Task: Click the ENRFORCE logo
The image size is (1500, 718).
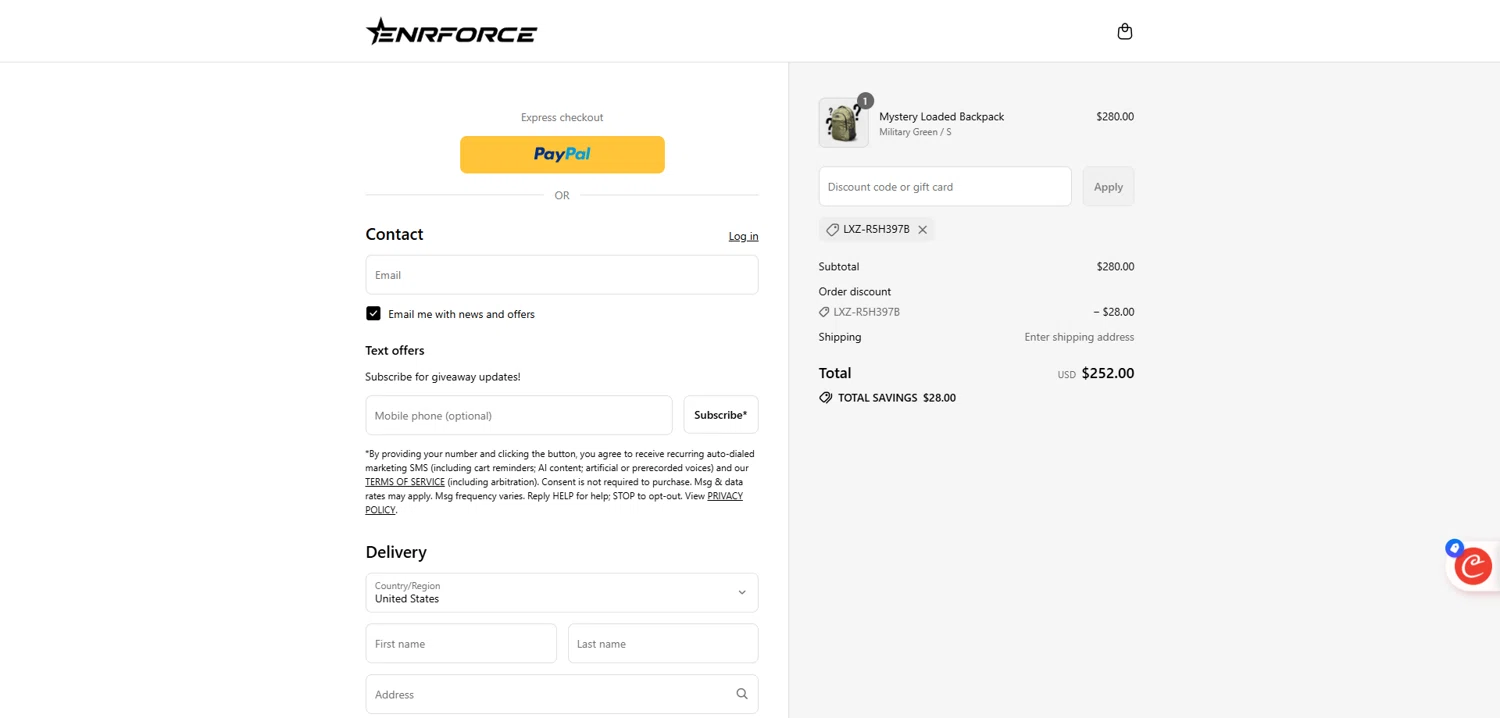Action: coord(452,32)
